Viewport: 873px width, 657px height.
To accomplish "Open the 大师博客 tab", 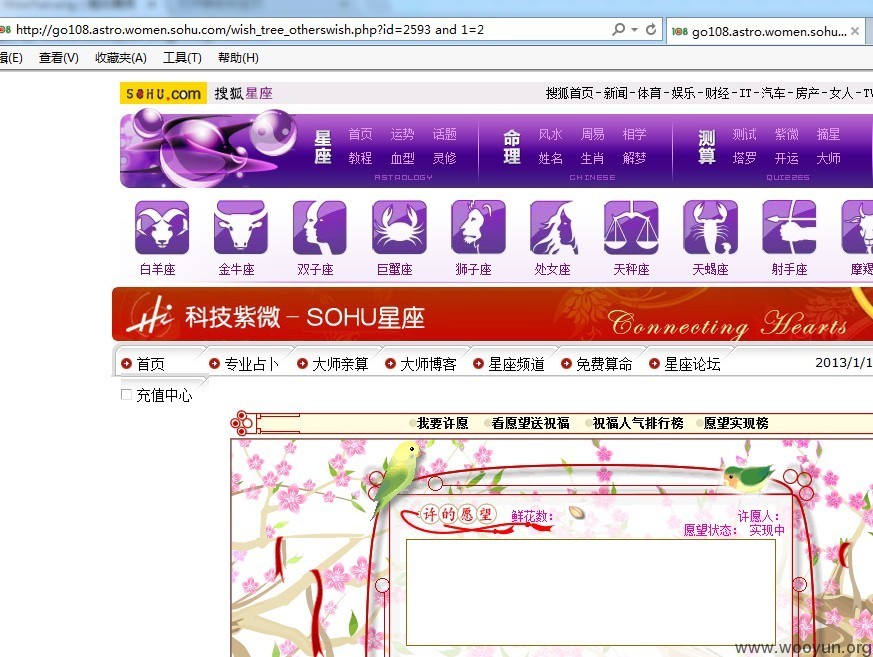I will coord(428,364).
